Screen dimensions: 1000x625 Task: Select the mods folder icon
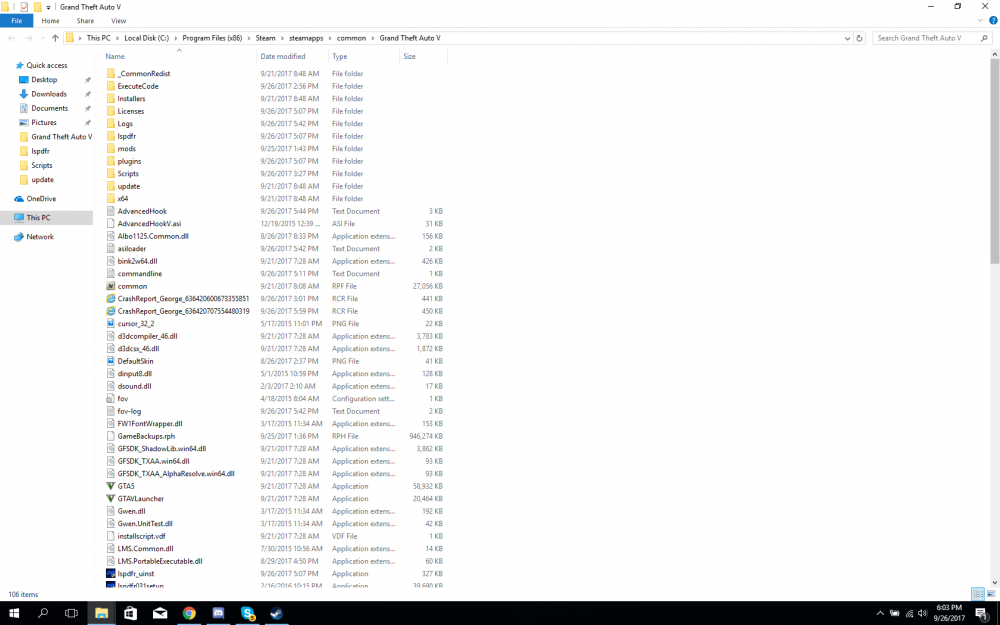click(x=110, y=149)
